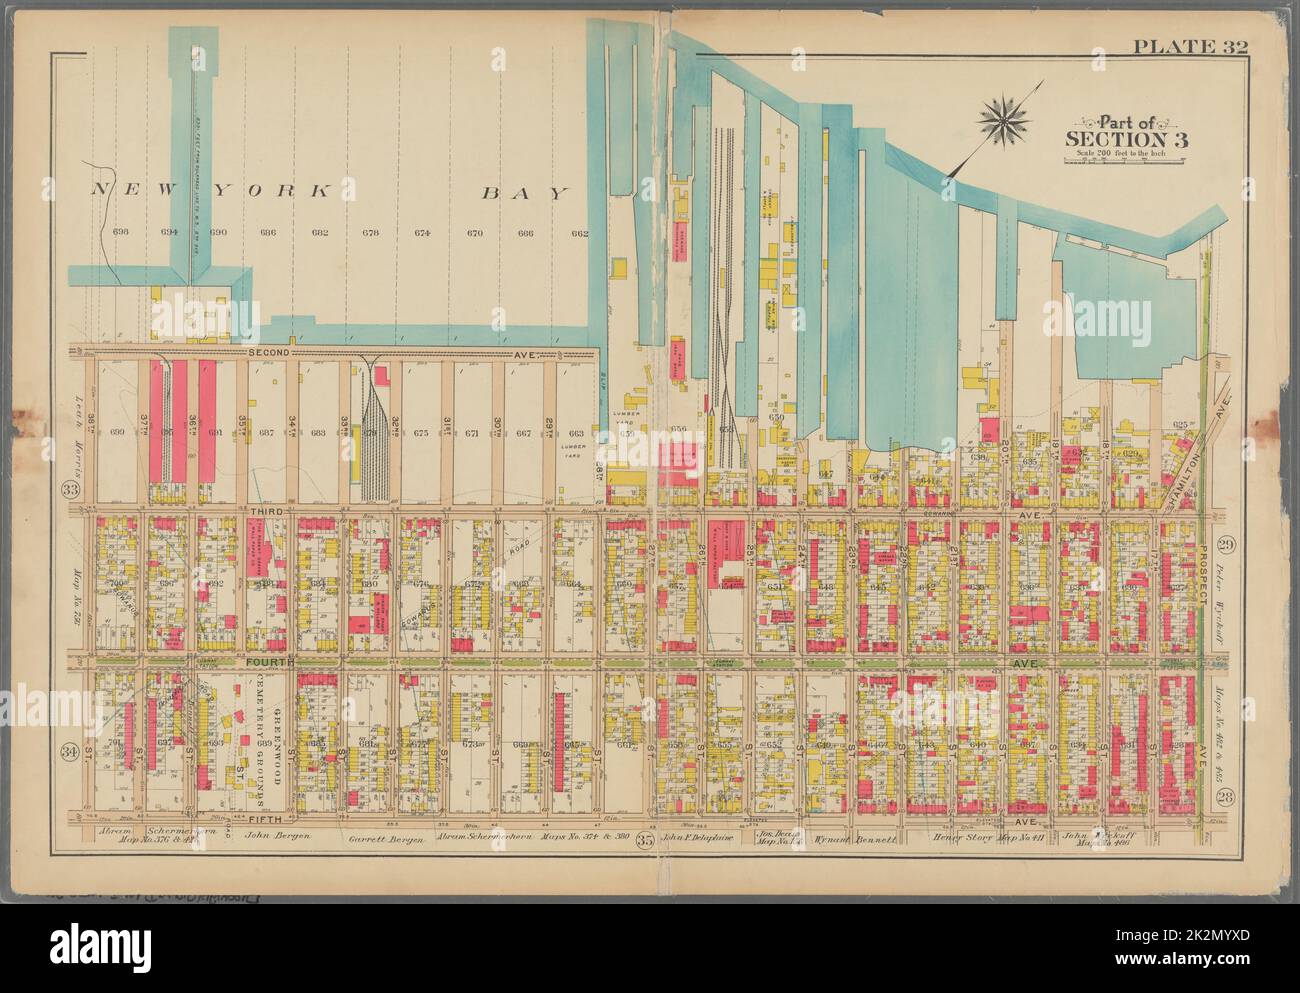Click the 'SECOND' avenue label
The height and width of the screenshot is (993, 1300).
pos(269,353)
